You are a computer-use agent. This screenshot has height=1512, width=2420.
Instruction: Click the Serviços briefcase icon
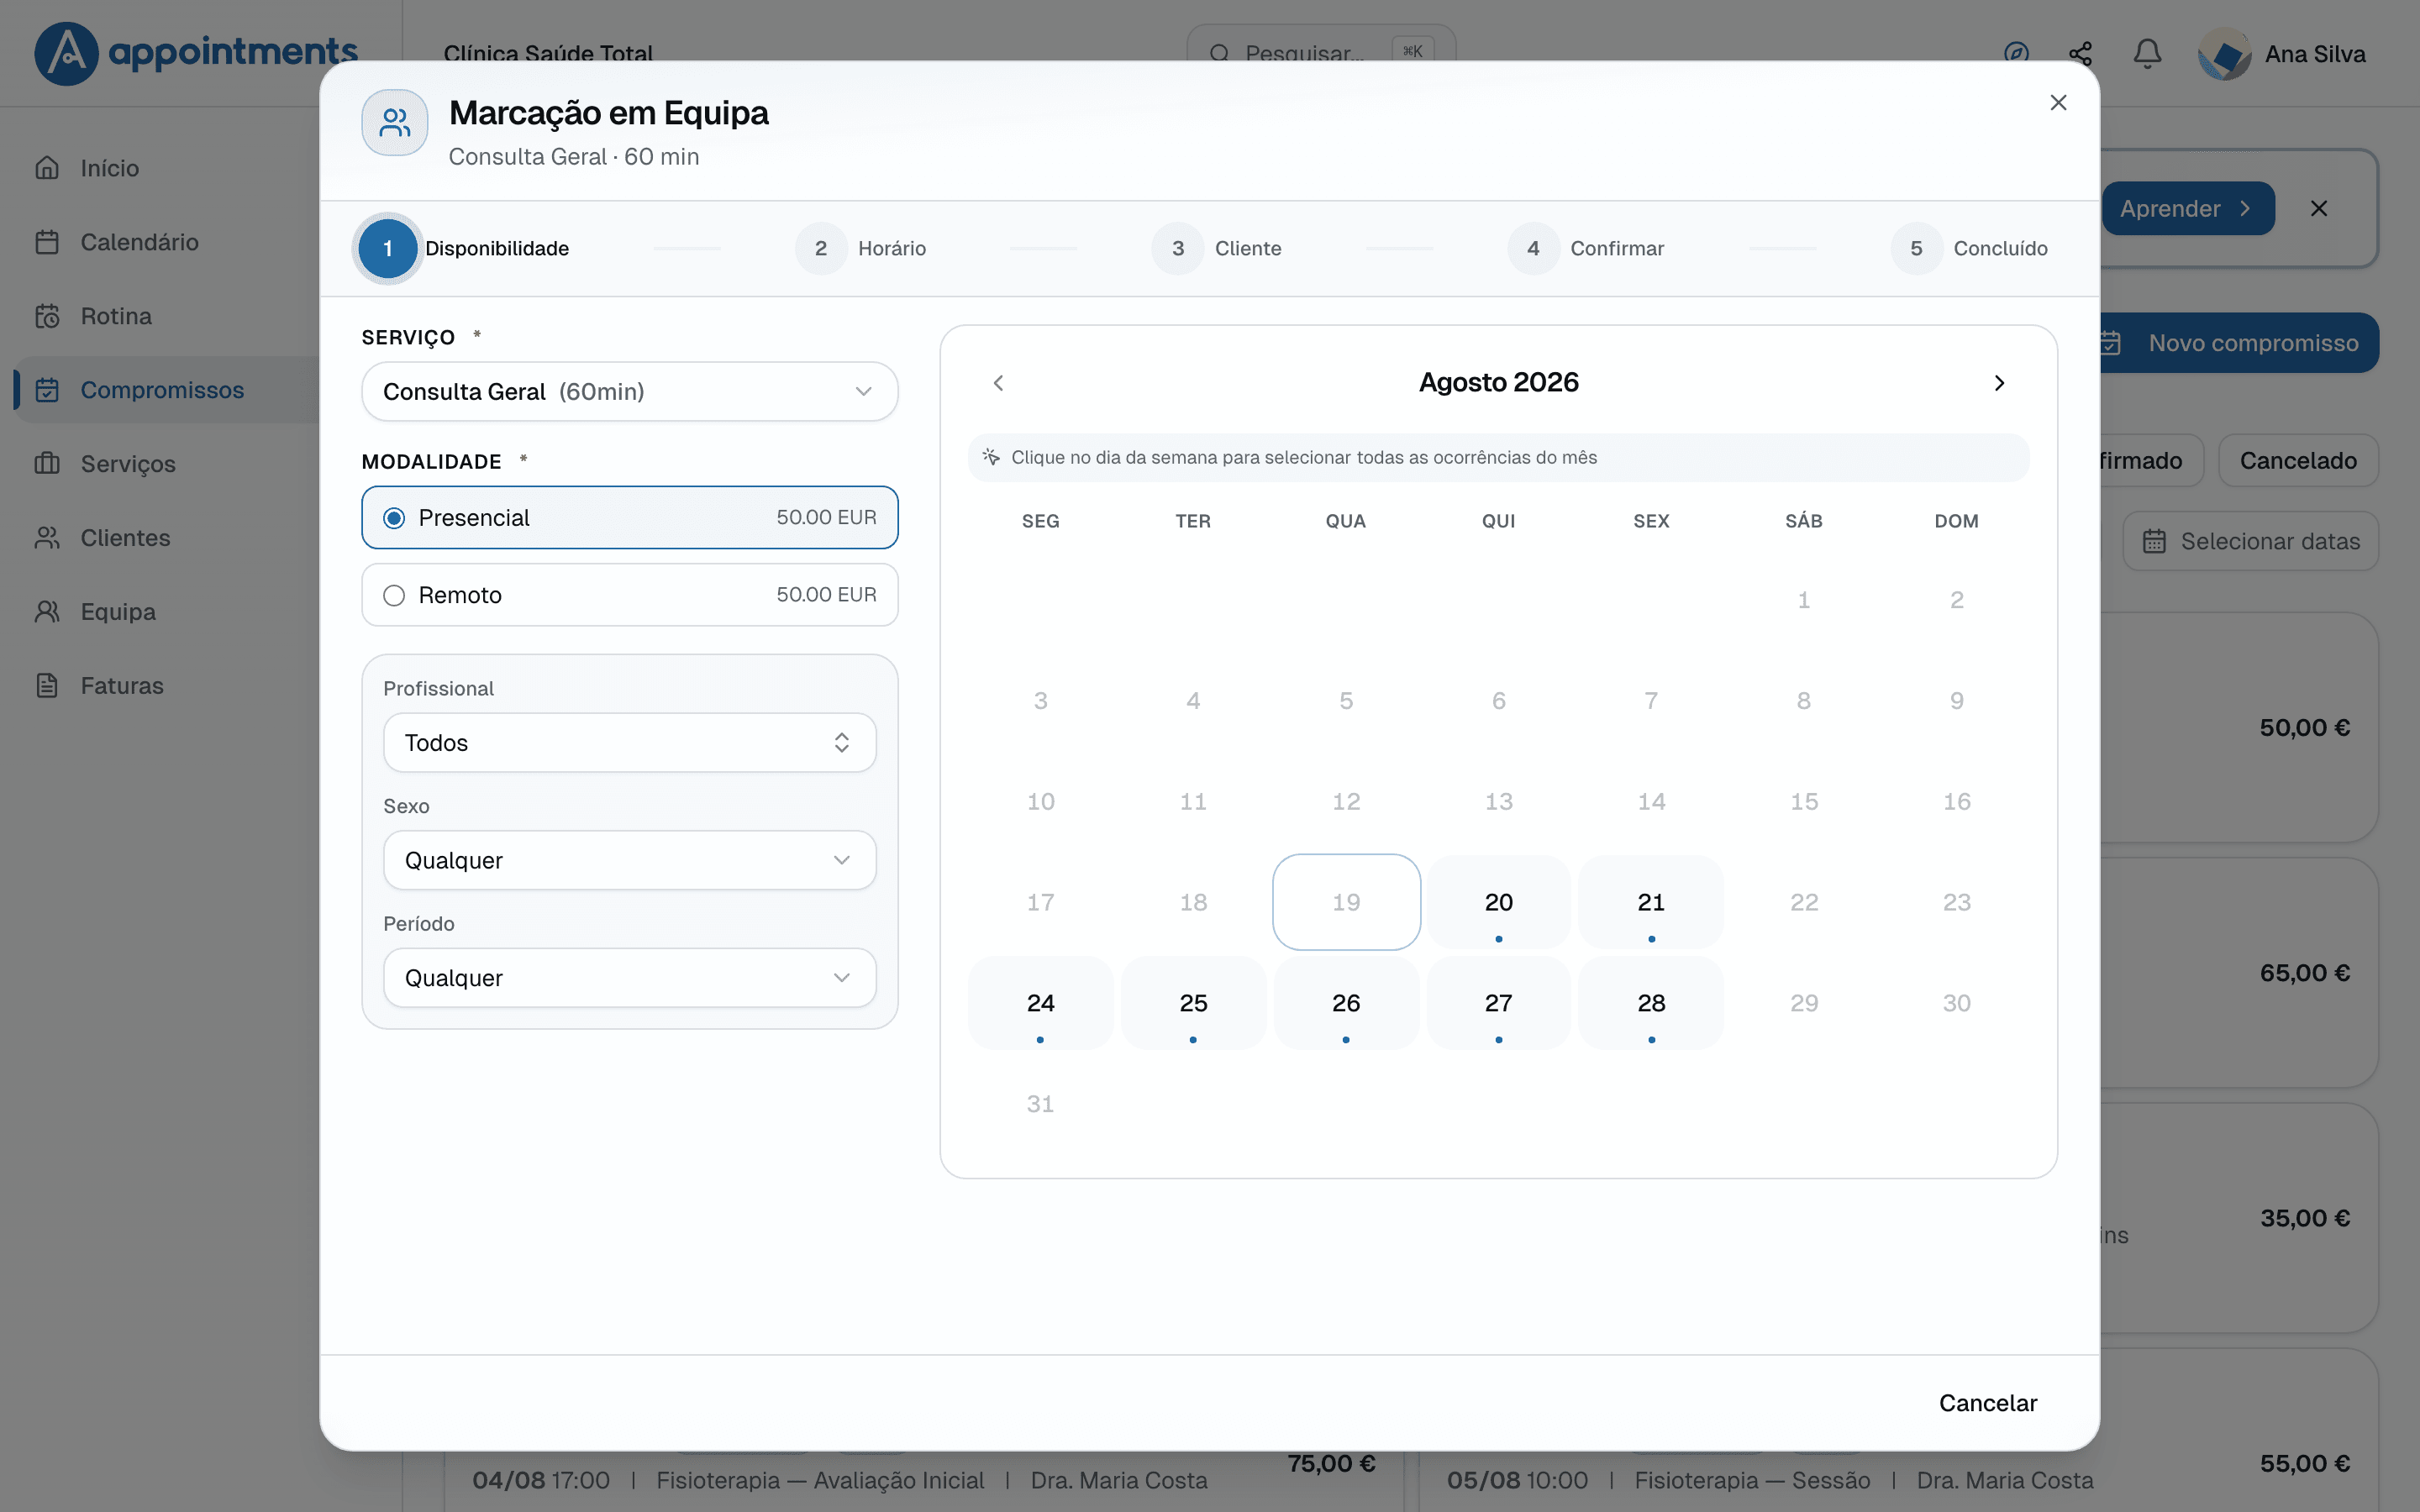47,464
